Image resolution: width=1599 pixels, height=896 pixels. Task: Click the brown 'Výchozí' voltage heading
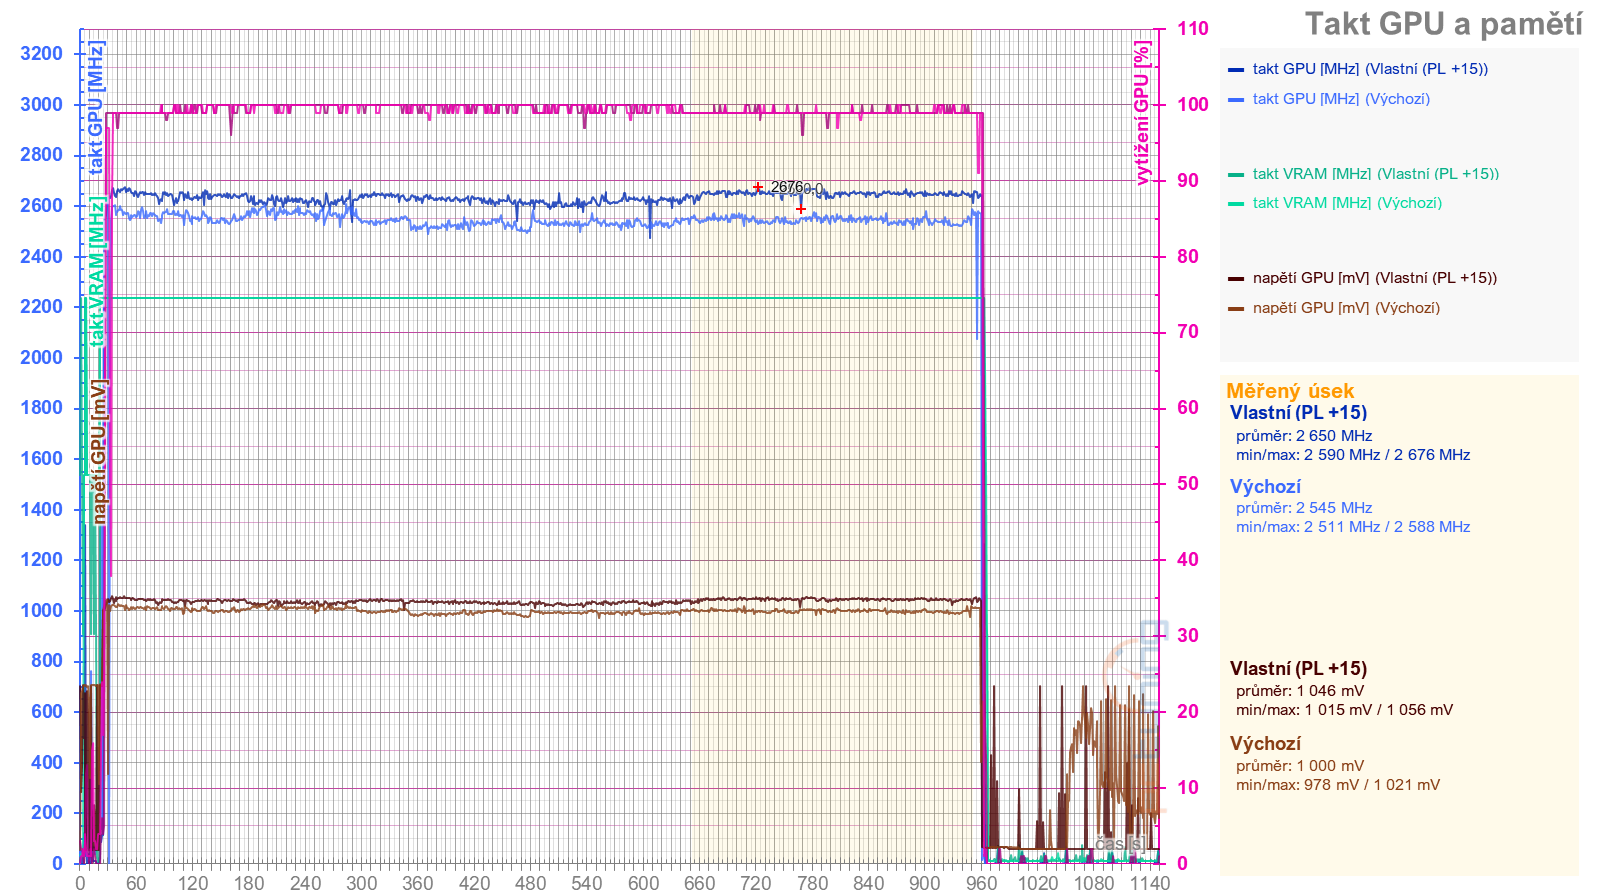(1265, 744)
